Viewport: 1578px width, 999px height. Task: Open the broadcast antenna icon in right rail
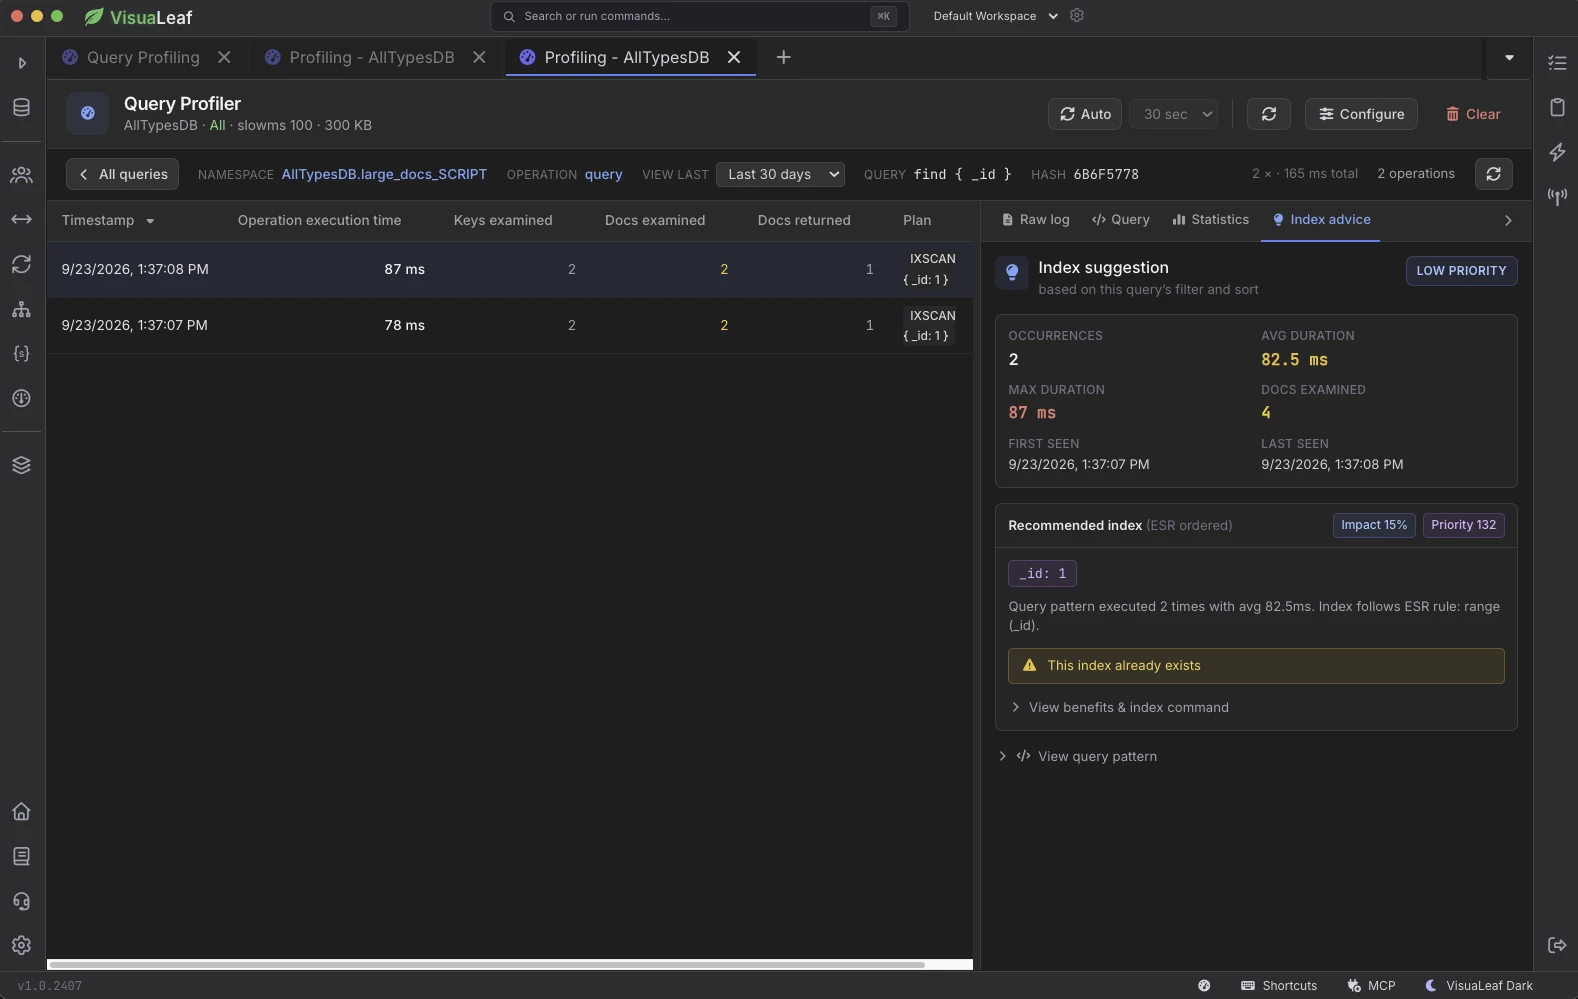point(1557,196)
